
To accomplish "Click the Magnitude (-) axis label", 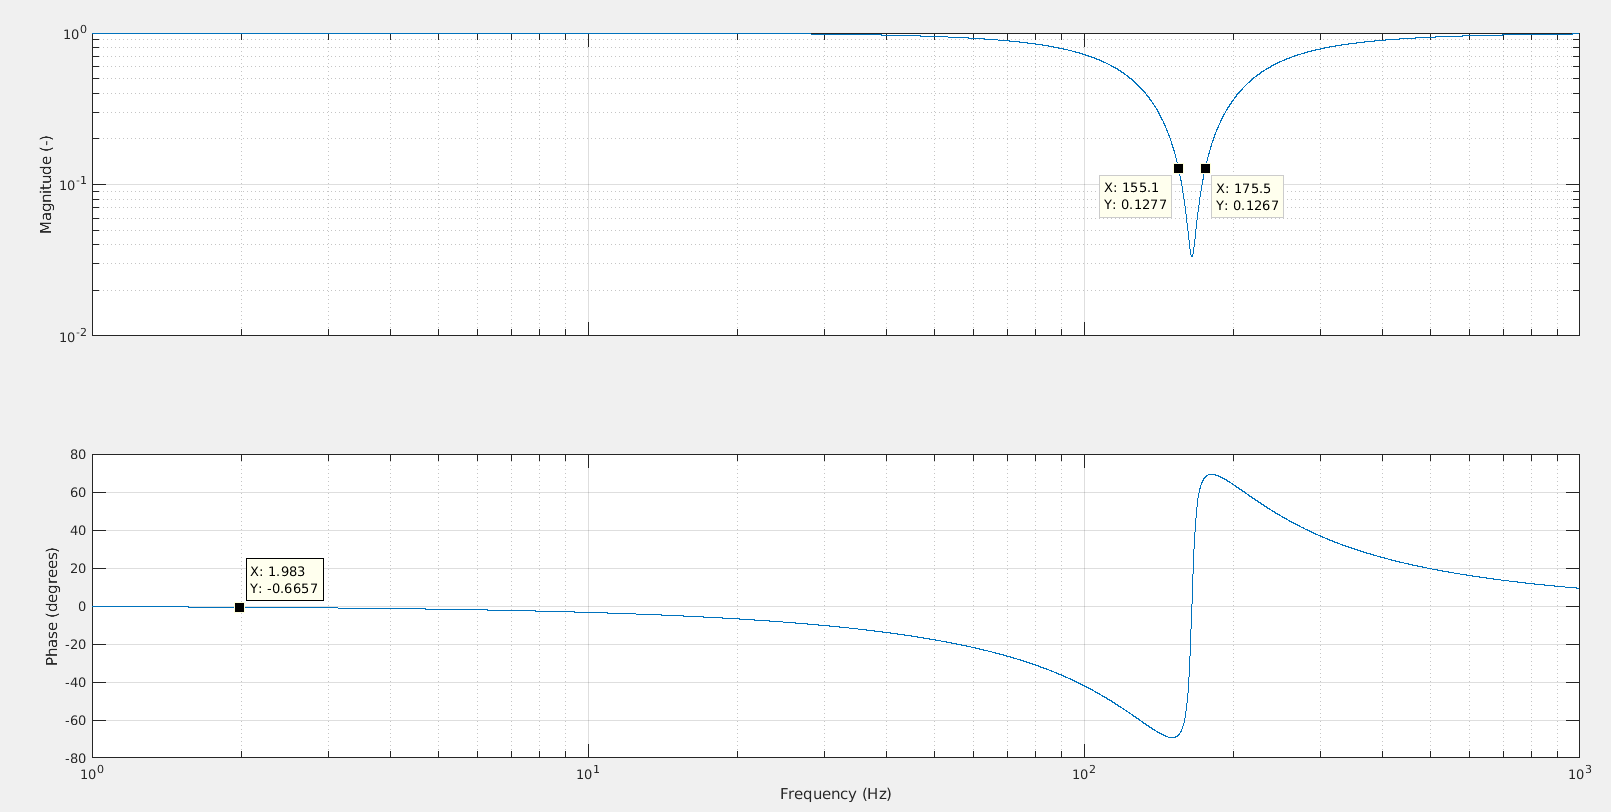I will (x=46, y=184).
